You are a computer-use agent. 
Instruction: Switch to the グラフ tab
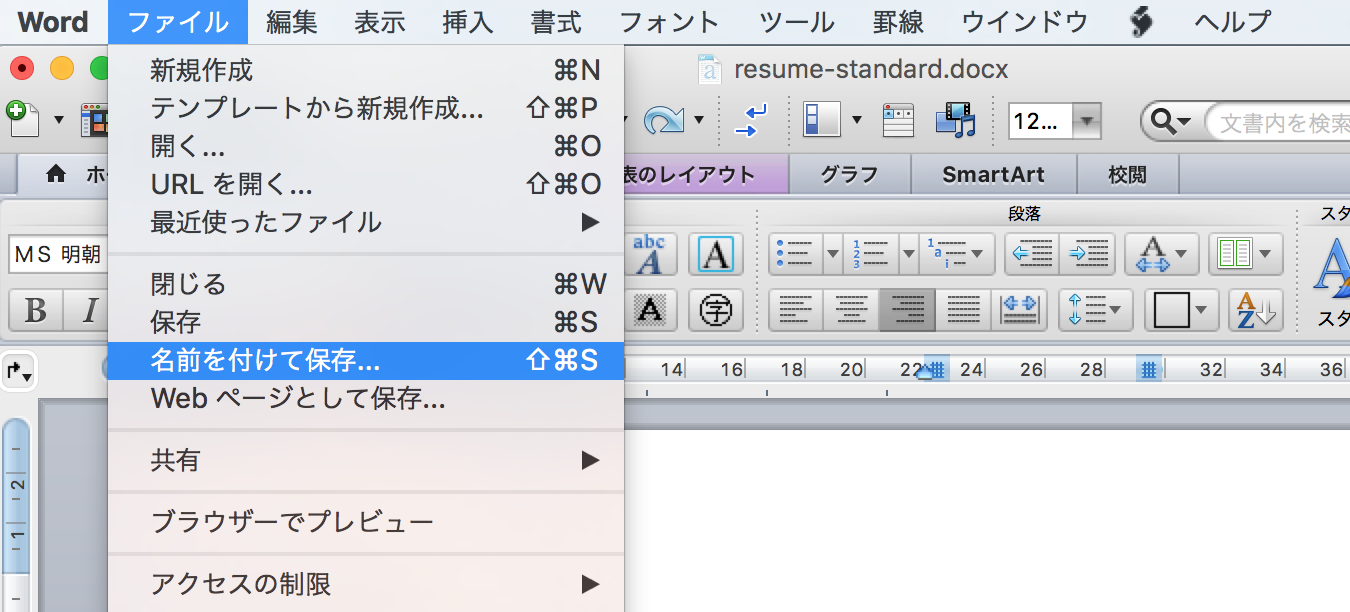click(849, 175)
